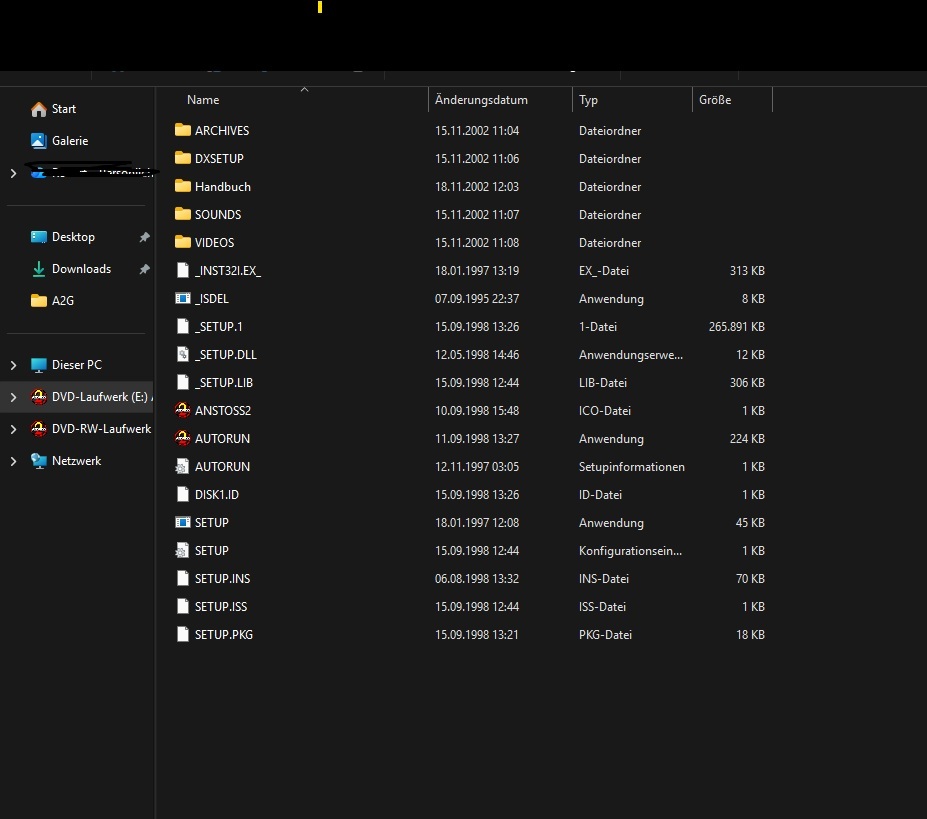Expand the Netzwerk tree node

(x=13, y=461)
